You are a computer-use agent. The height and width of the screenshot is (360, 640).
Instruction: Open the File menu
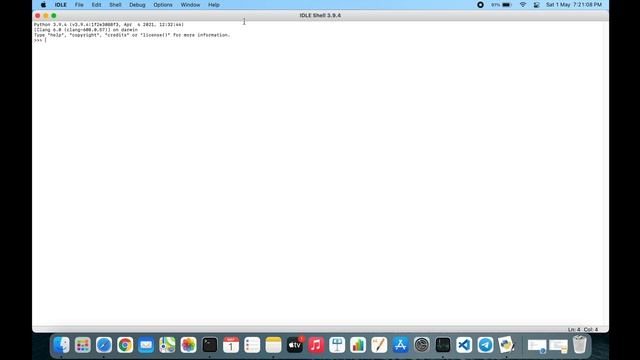[x=79, y=5]
